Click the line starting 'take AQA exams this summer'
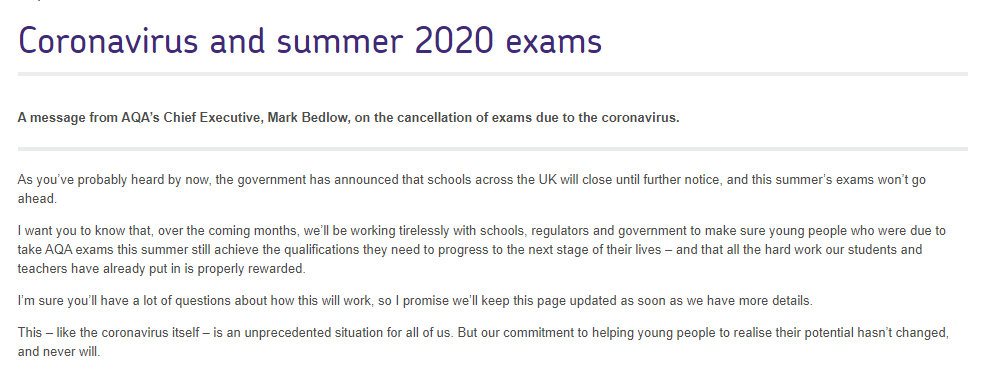 pos(469,250)
